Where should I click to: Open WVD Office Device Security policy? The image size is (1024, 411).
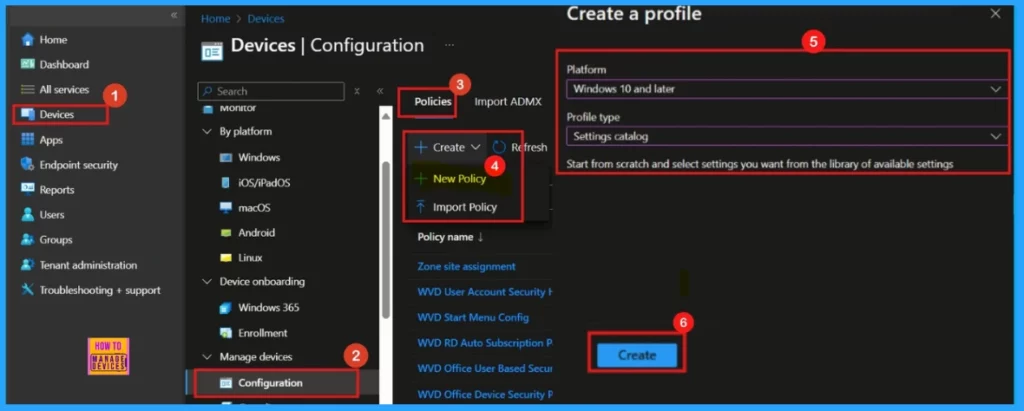[x=485, y=395]
